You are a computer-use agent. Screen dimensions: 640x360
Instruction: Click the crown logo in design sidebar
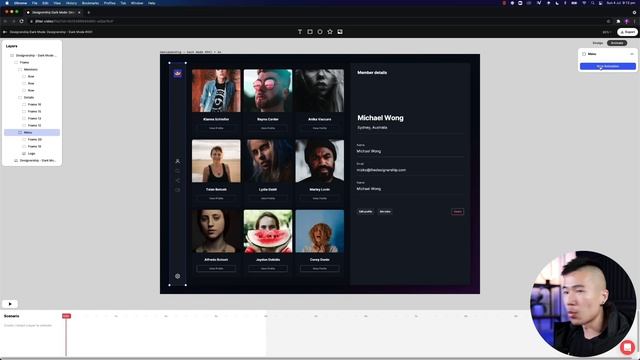178,73
